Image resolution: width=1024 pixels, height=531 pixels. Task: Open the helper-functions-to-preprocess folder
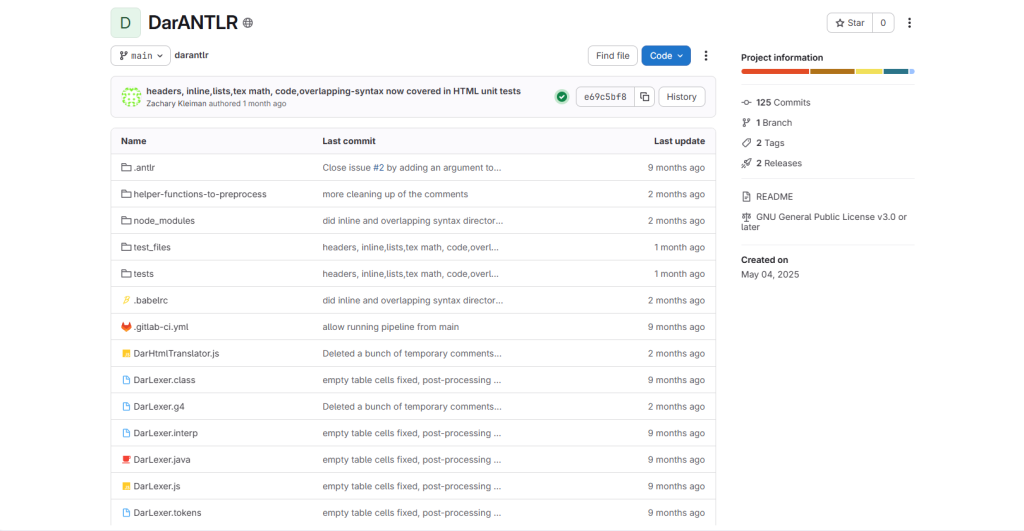tap(200, 194)
